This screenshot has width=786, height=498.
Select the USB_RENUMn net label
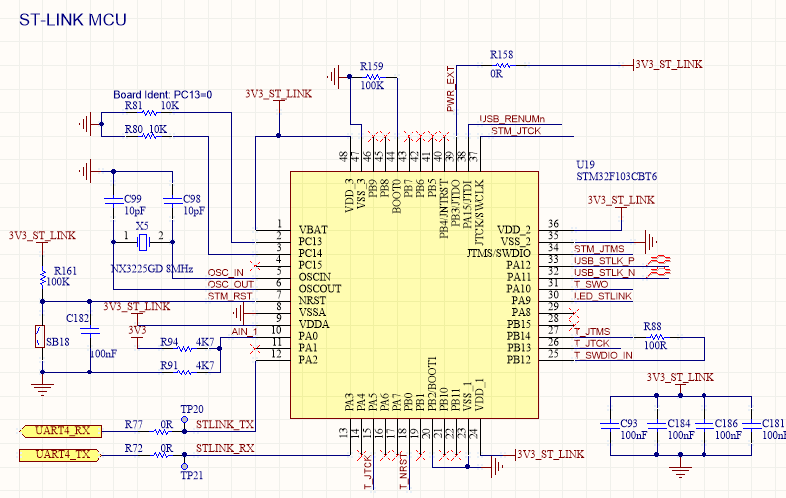pos(512,119)
